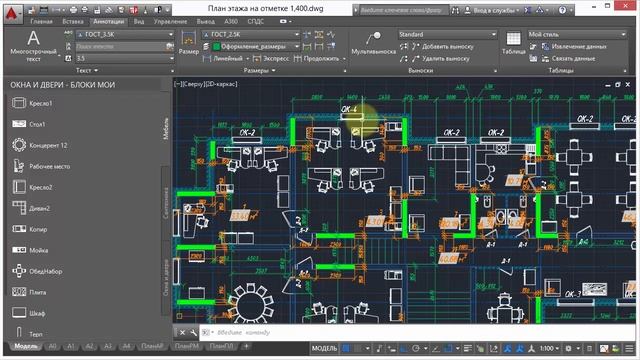Toggle МОДЕЛЬ space button in status bar
This screenshot has height=360, width=640.
tap(324, 348)
